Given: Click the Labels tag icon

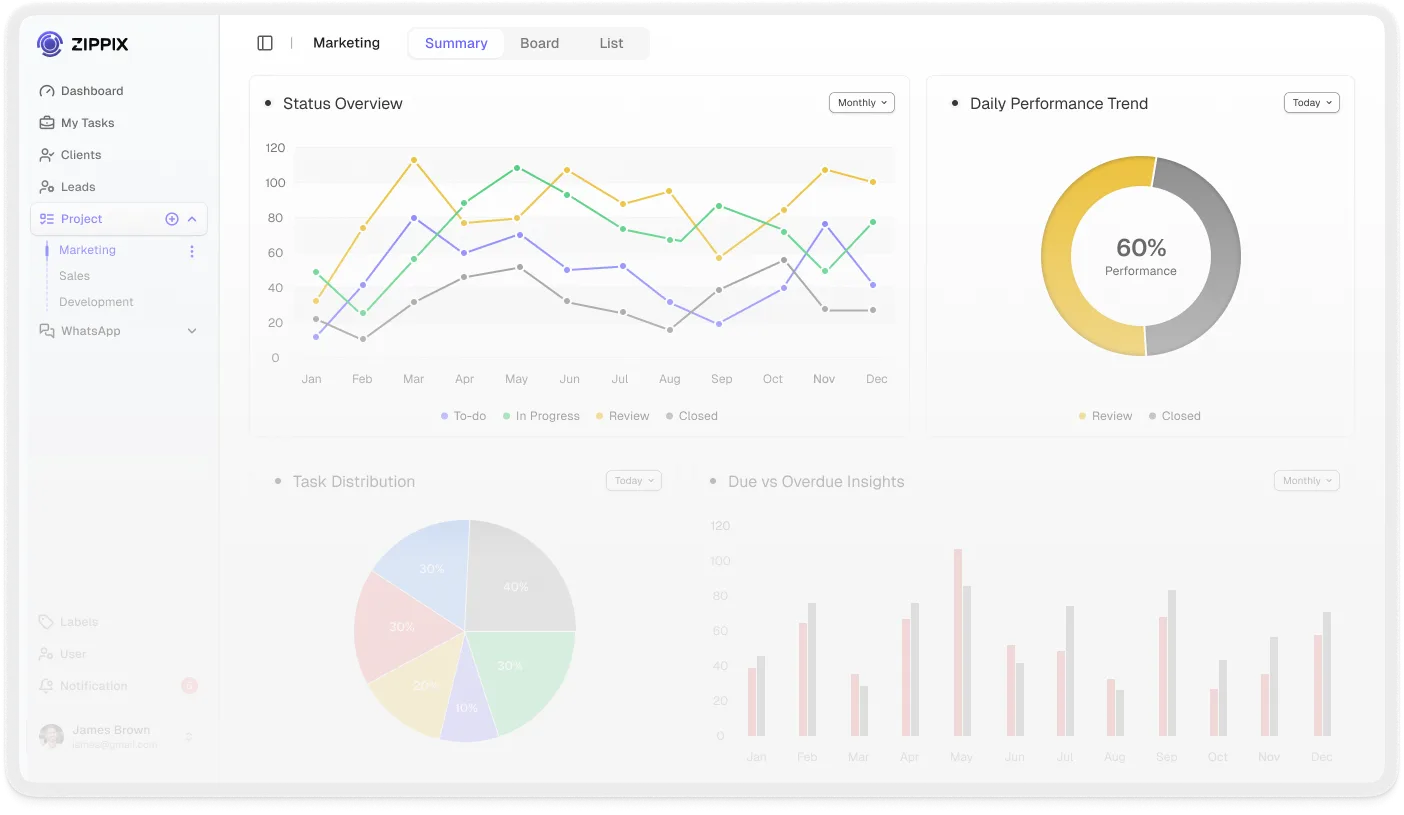Looking at the screenshot, I should [46, 621].
